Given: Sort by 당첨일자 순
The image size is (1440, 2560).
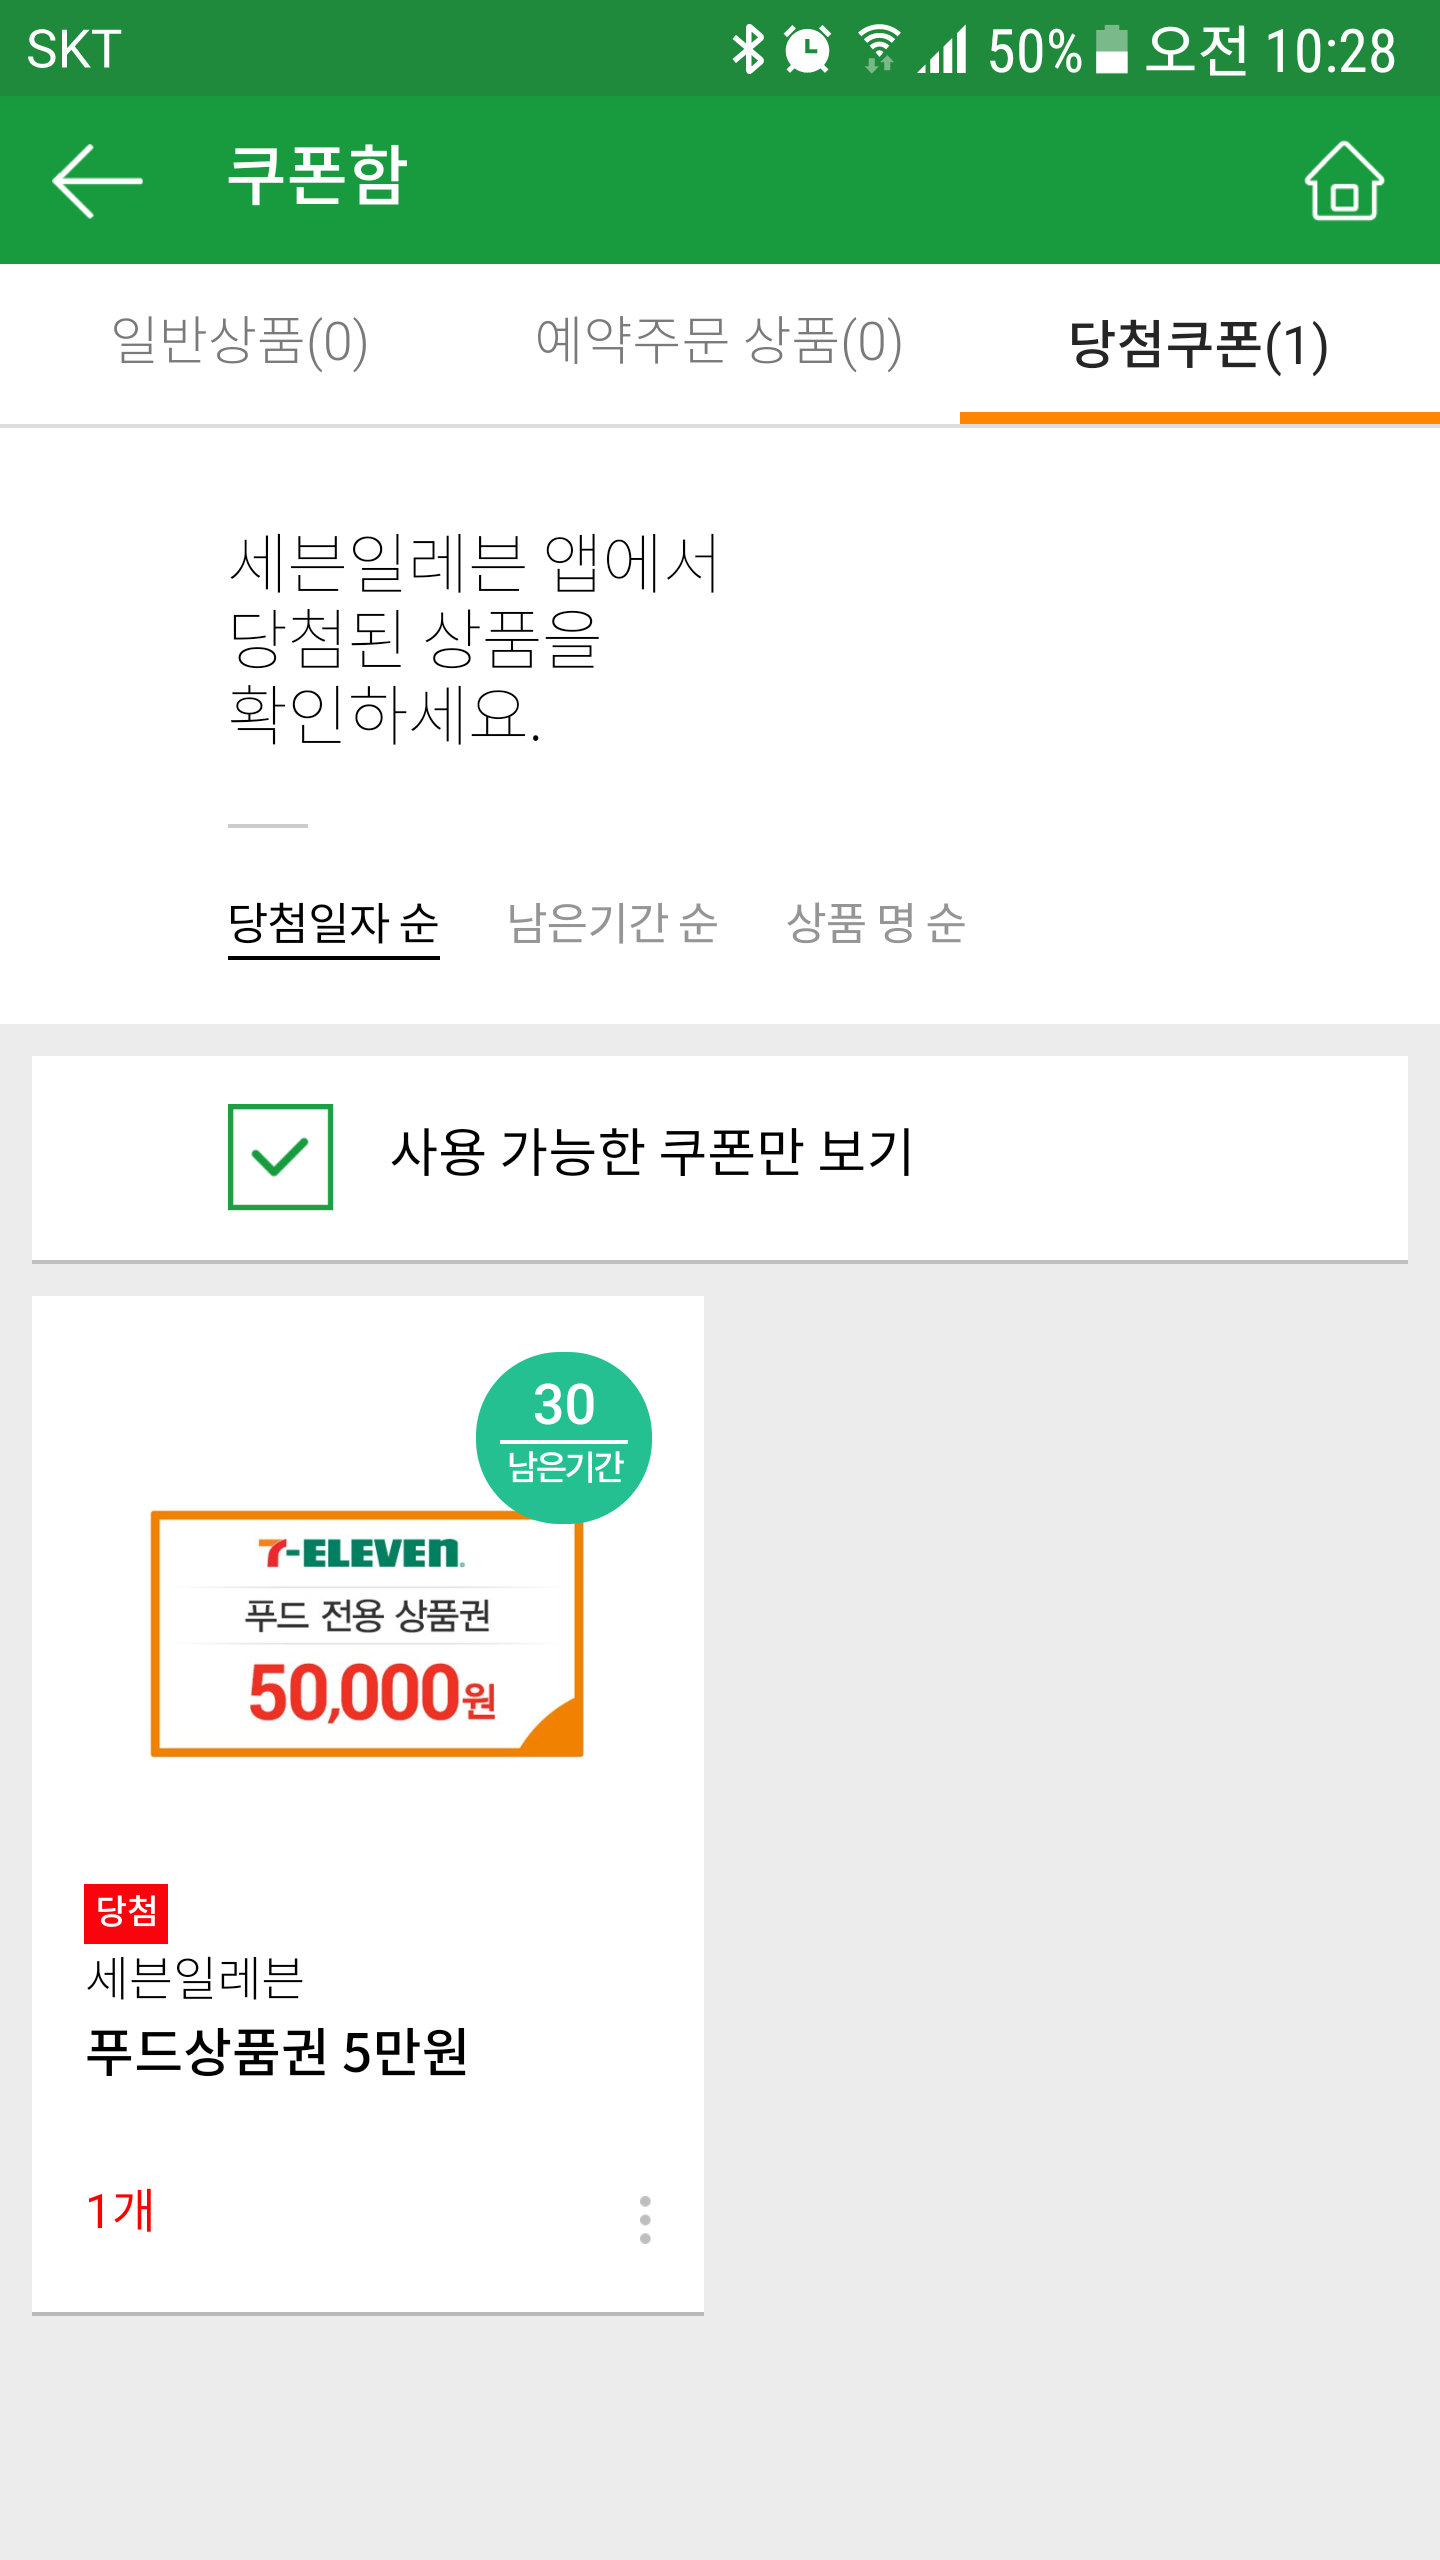Looking at the screenshot, I should coord(334,923).
